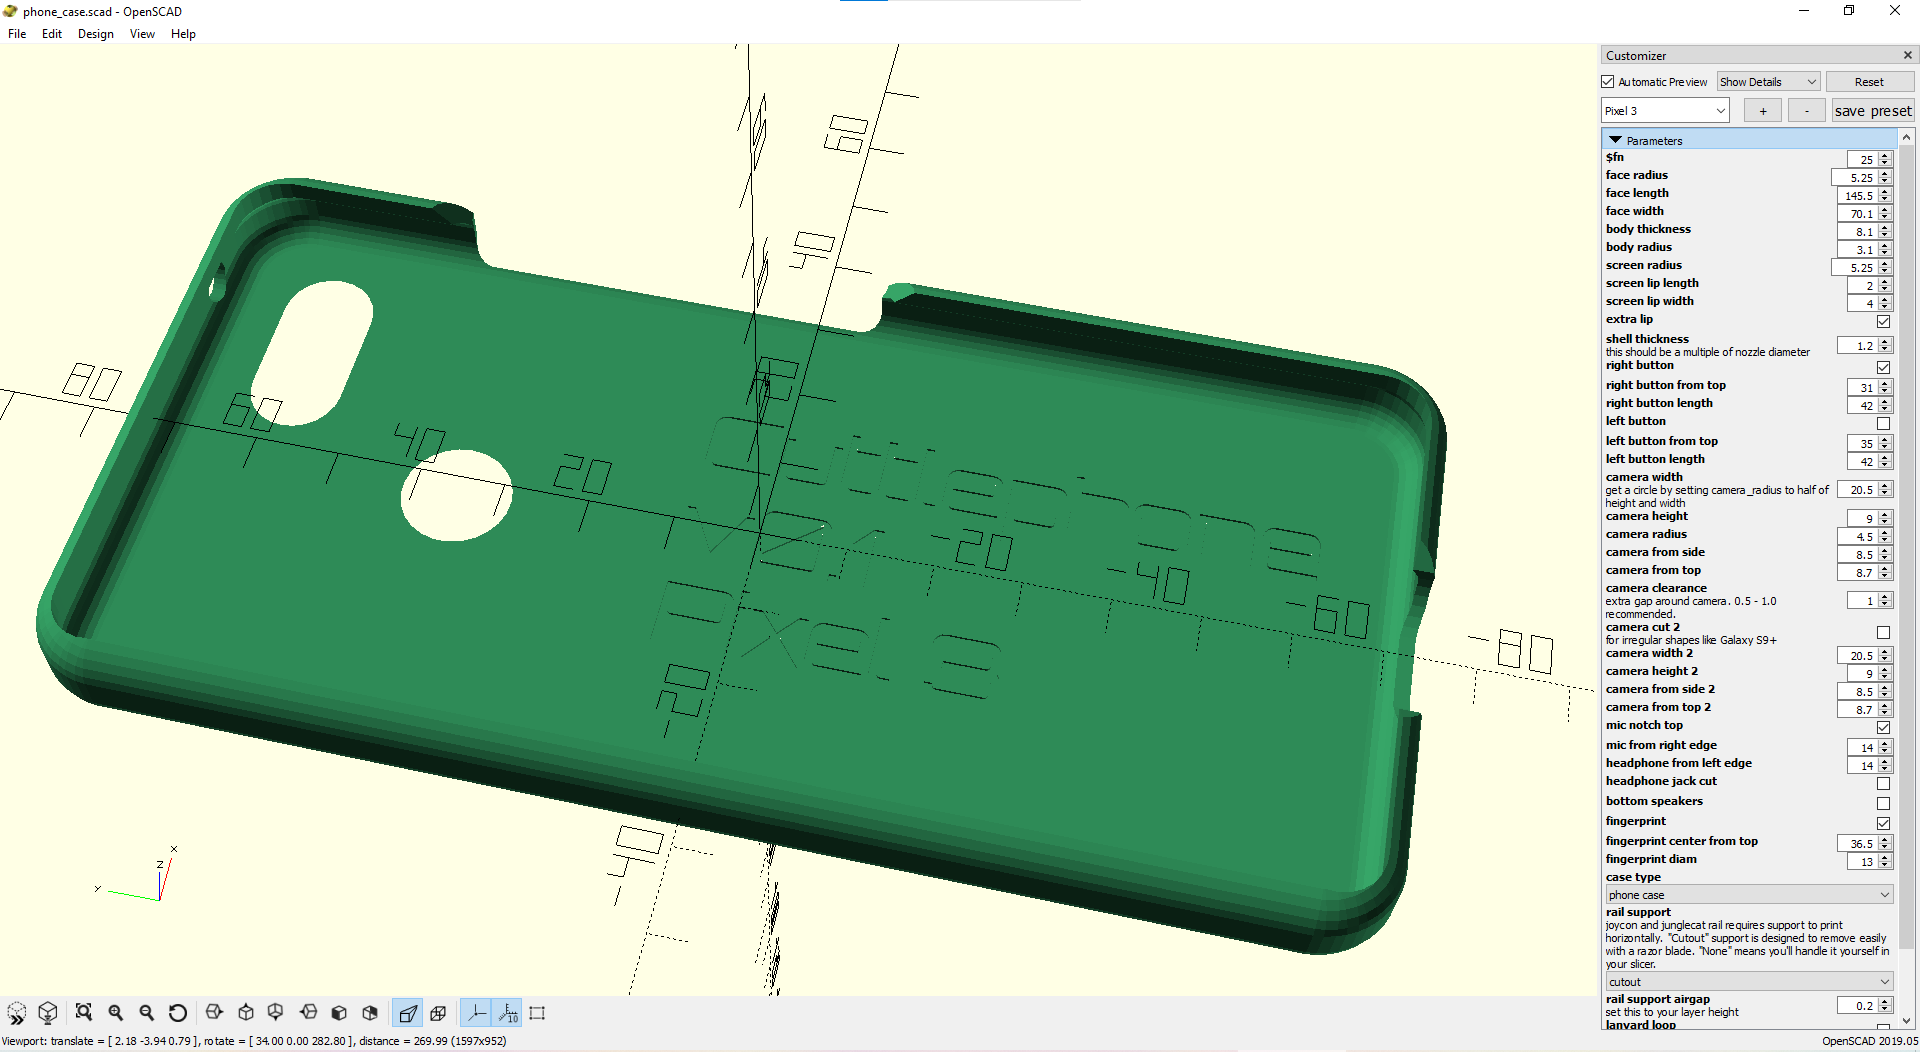Open the Design menu
This screenshot has width=1920, height=1052.
click(96, 34)
